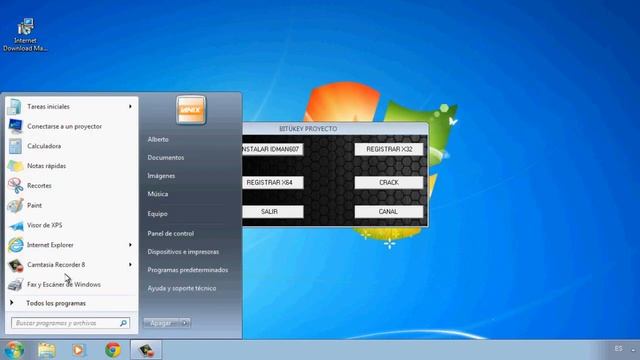
Task: Click the CANAL button
Action: pyautogui.click(x=389, y=212)
